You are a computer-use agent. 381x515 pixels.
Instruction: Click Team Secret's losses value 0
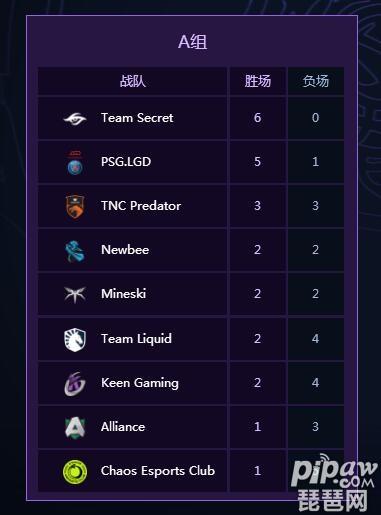click(315, 118)
